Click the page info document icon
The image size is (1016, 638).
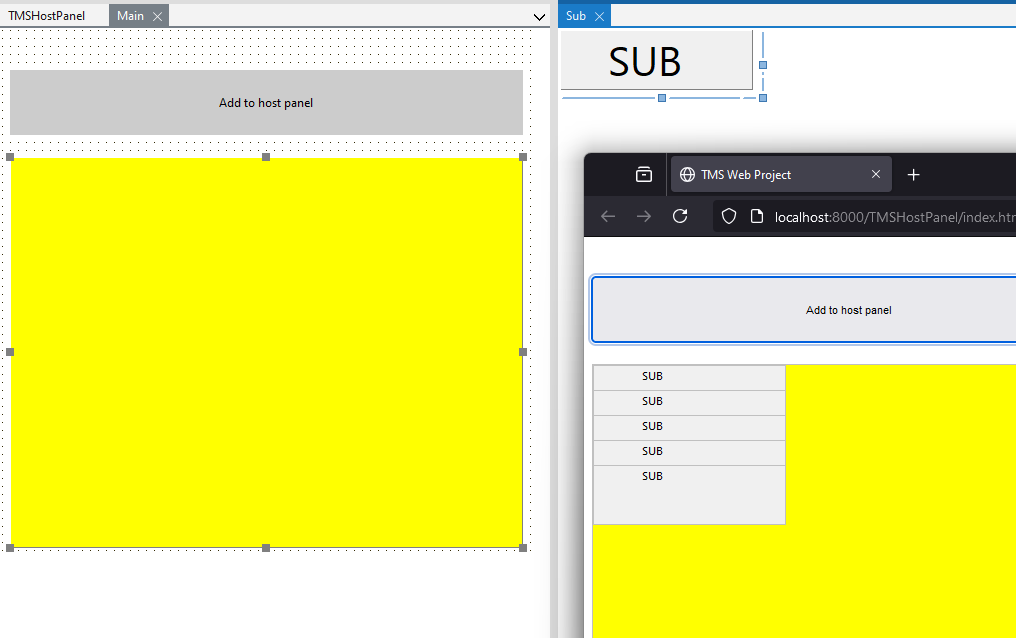757,216
